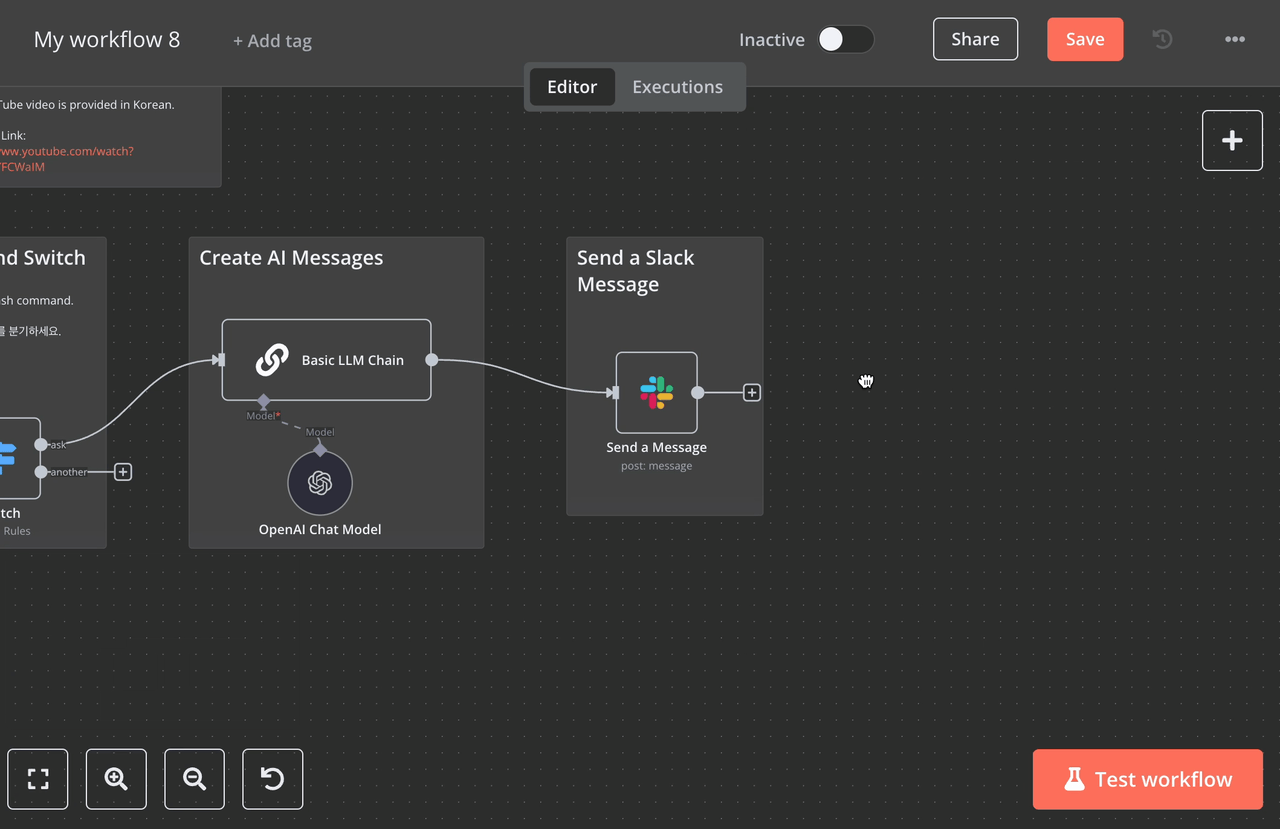Open the three-dots options menu
The height and width of the screenshot is (829, 1280).
(1235, 40)
